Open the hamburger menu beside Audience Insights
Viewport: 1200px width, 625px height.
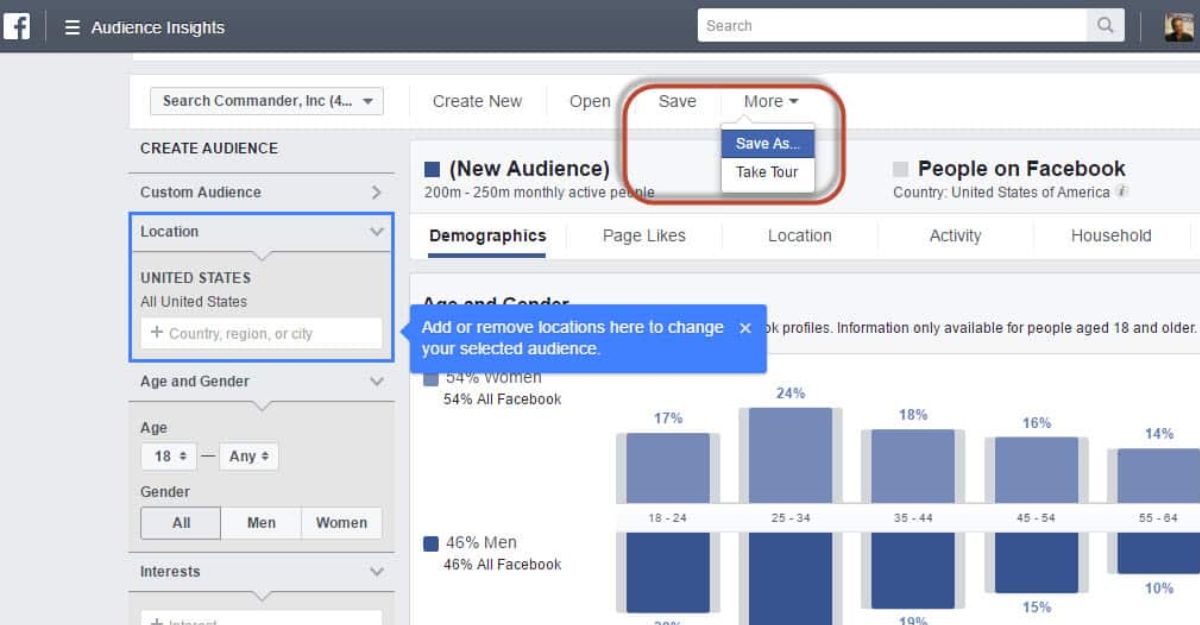pyautogui.click(x=72, y=28)
